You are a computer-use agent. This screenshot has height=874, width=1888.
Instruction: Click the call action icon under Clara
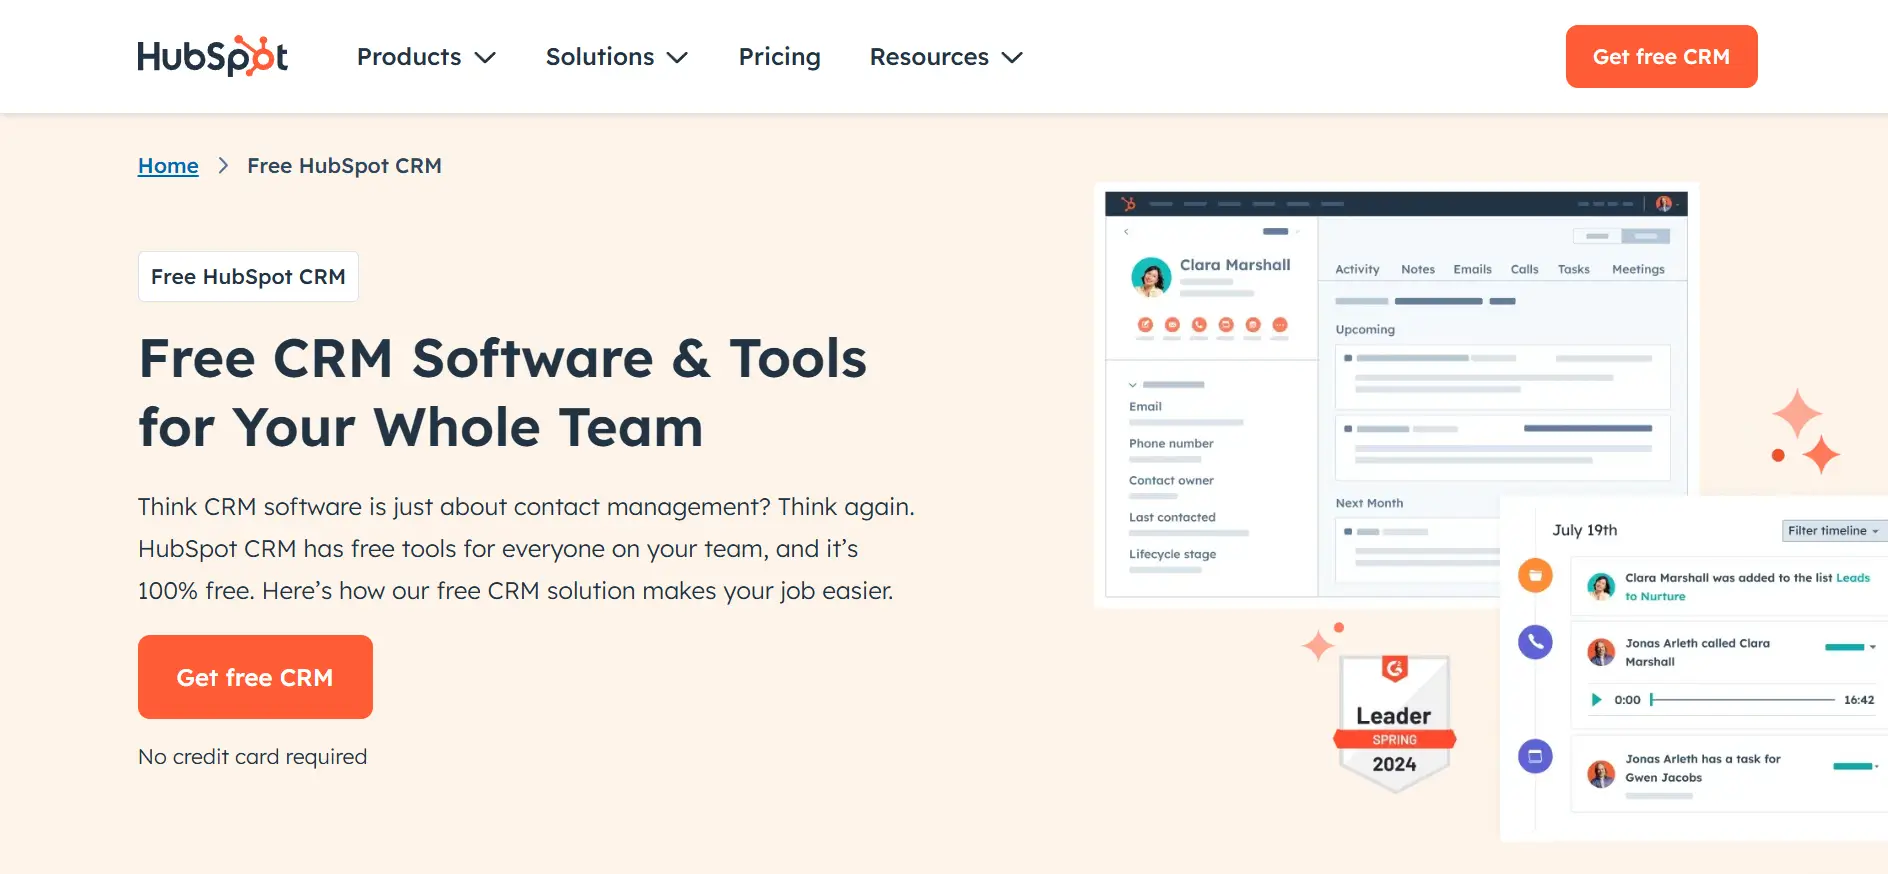coord(1199,324)
